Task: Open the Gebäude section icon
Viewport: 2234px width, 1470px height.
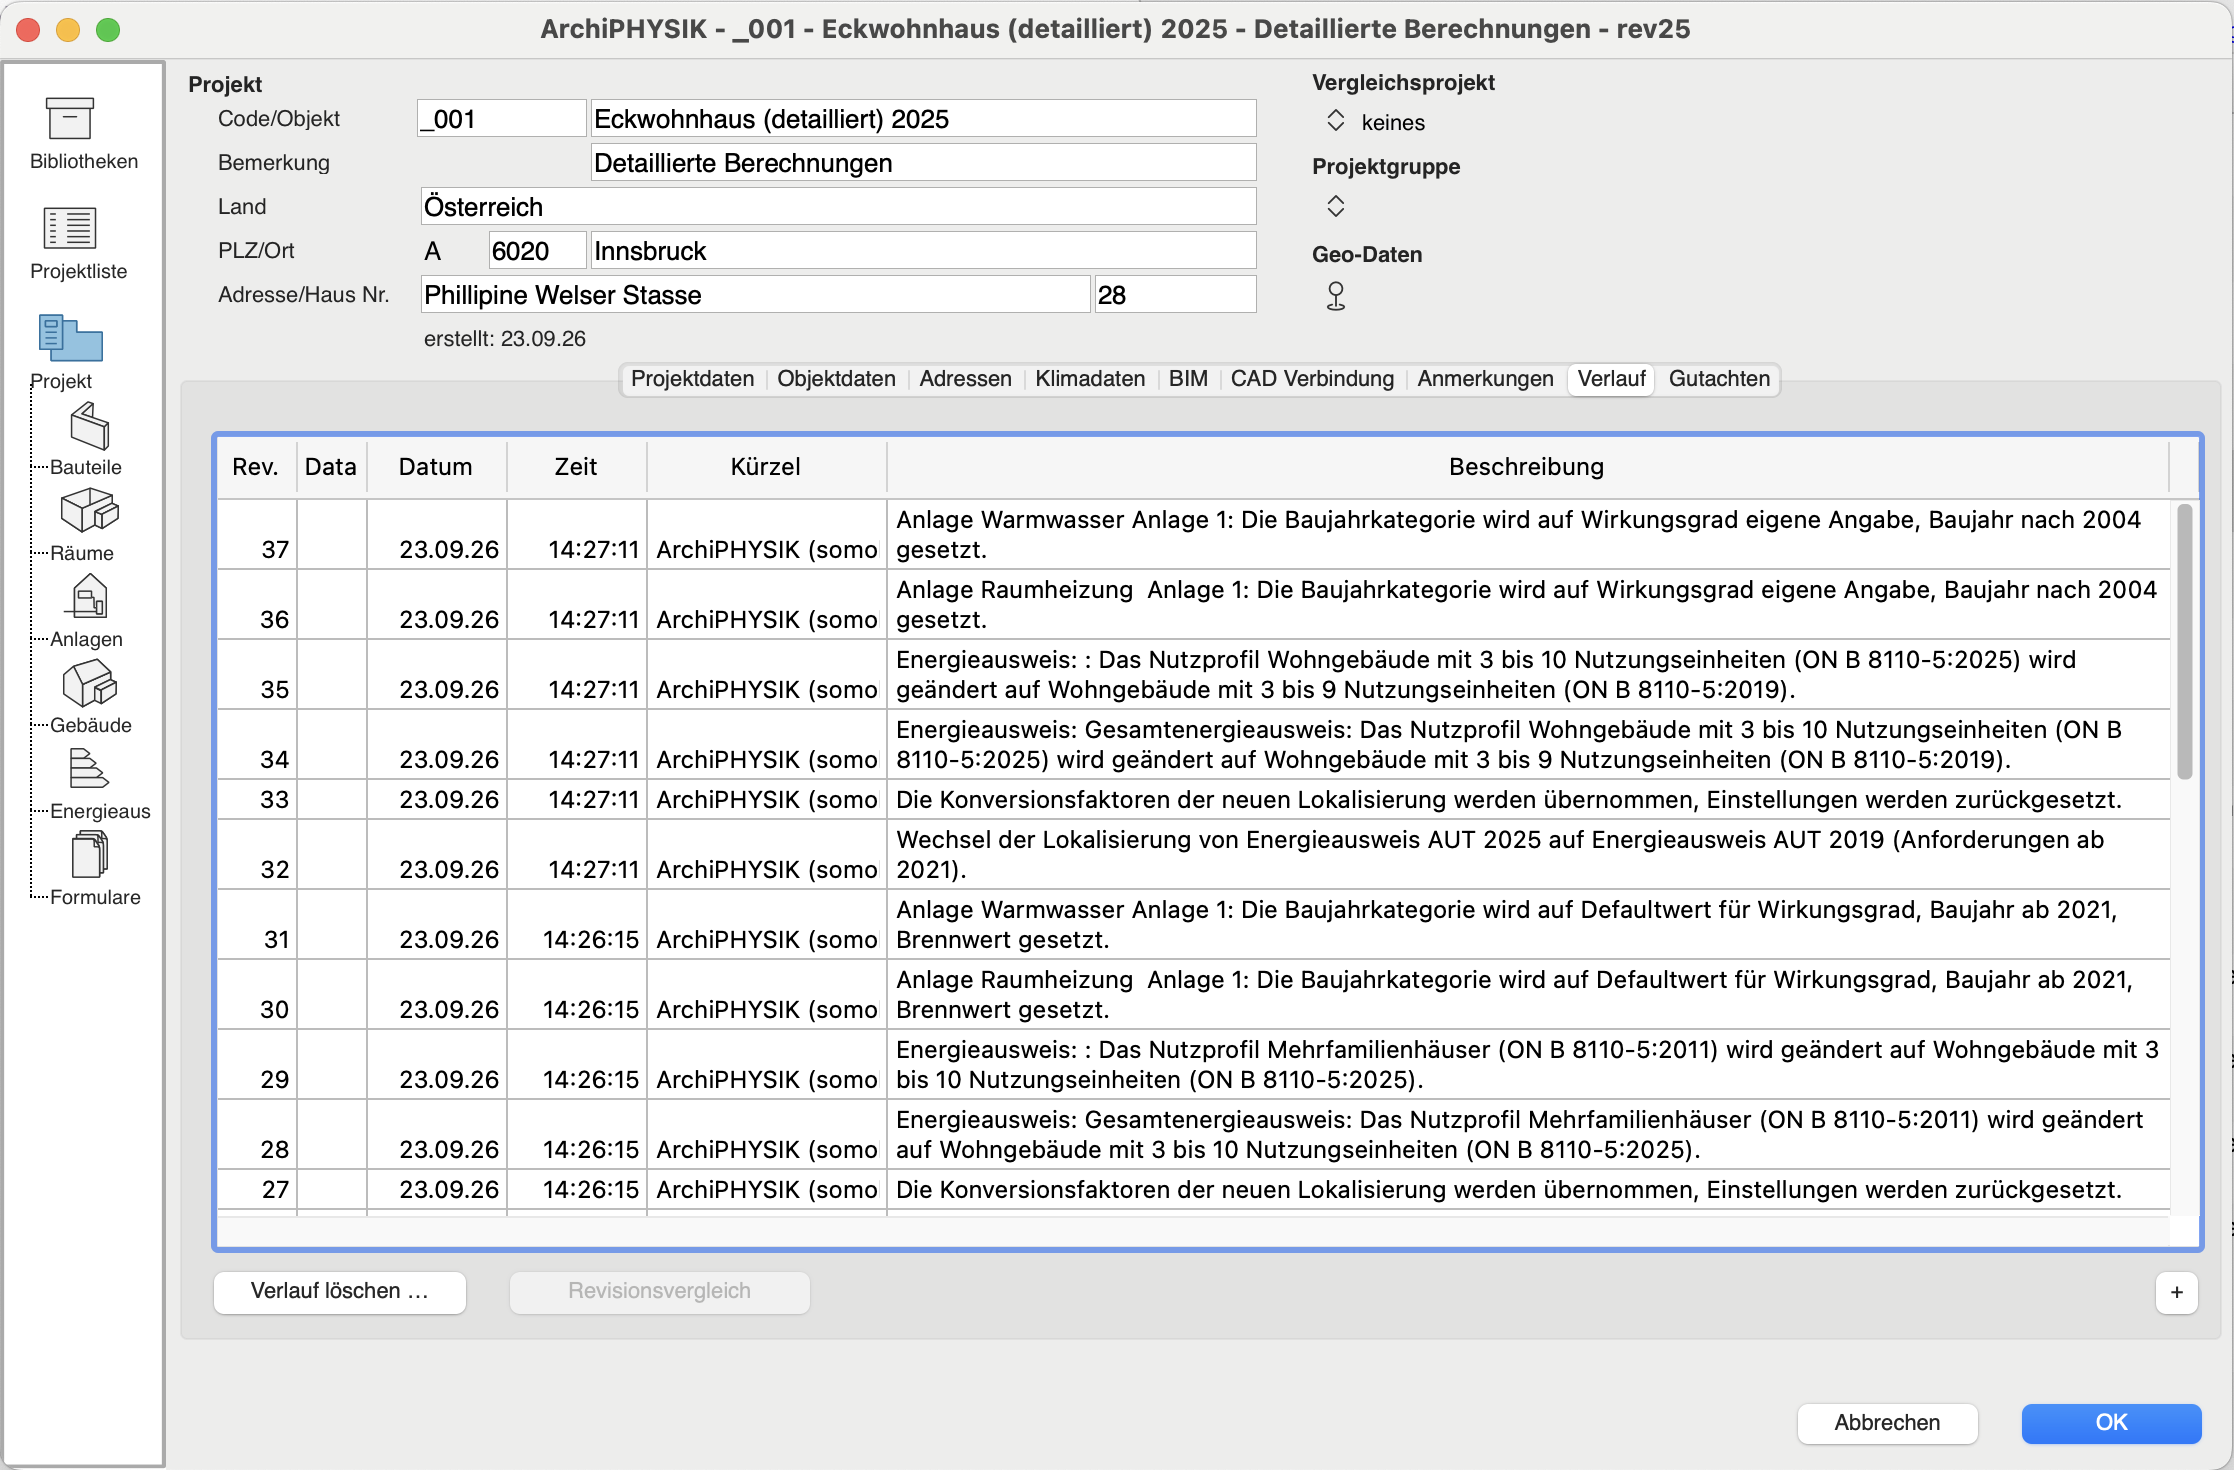Action: coord(89,684)
